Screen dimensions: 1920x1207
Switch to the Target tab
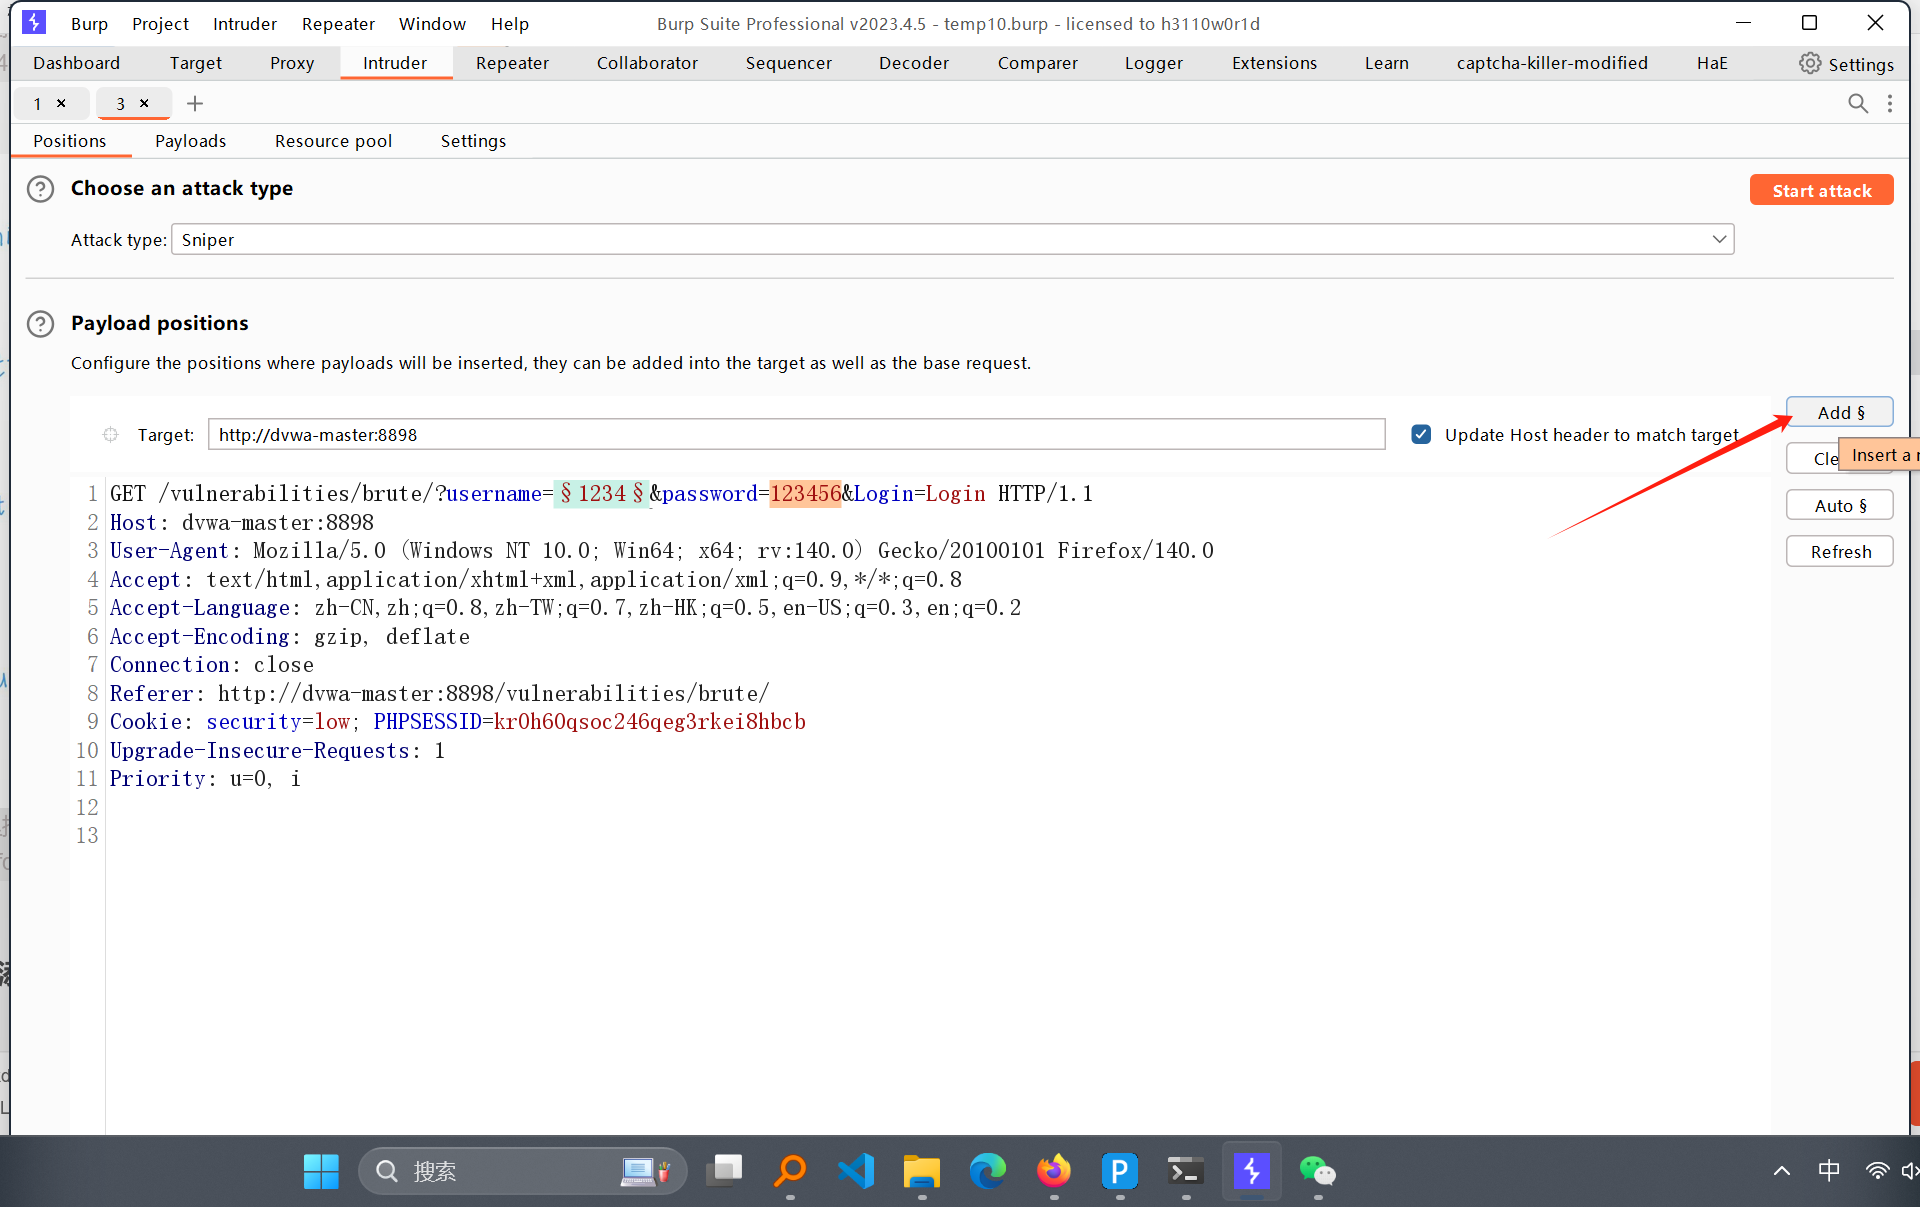[x=196, y=63]
